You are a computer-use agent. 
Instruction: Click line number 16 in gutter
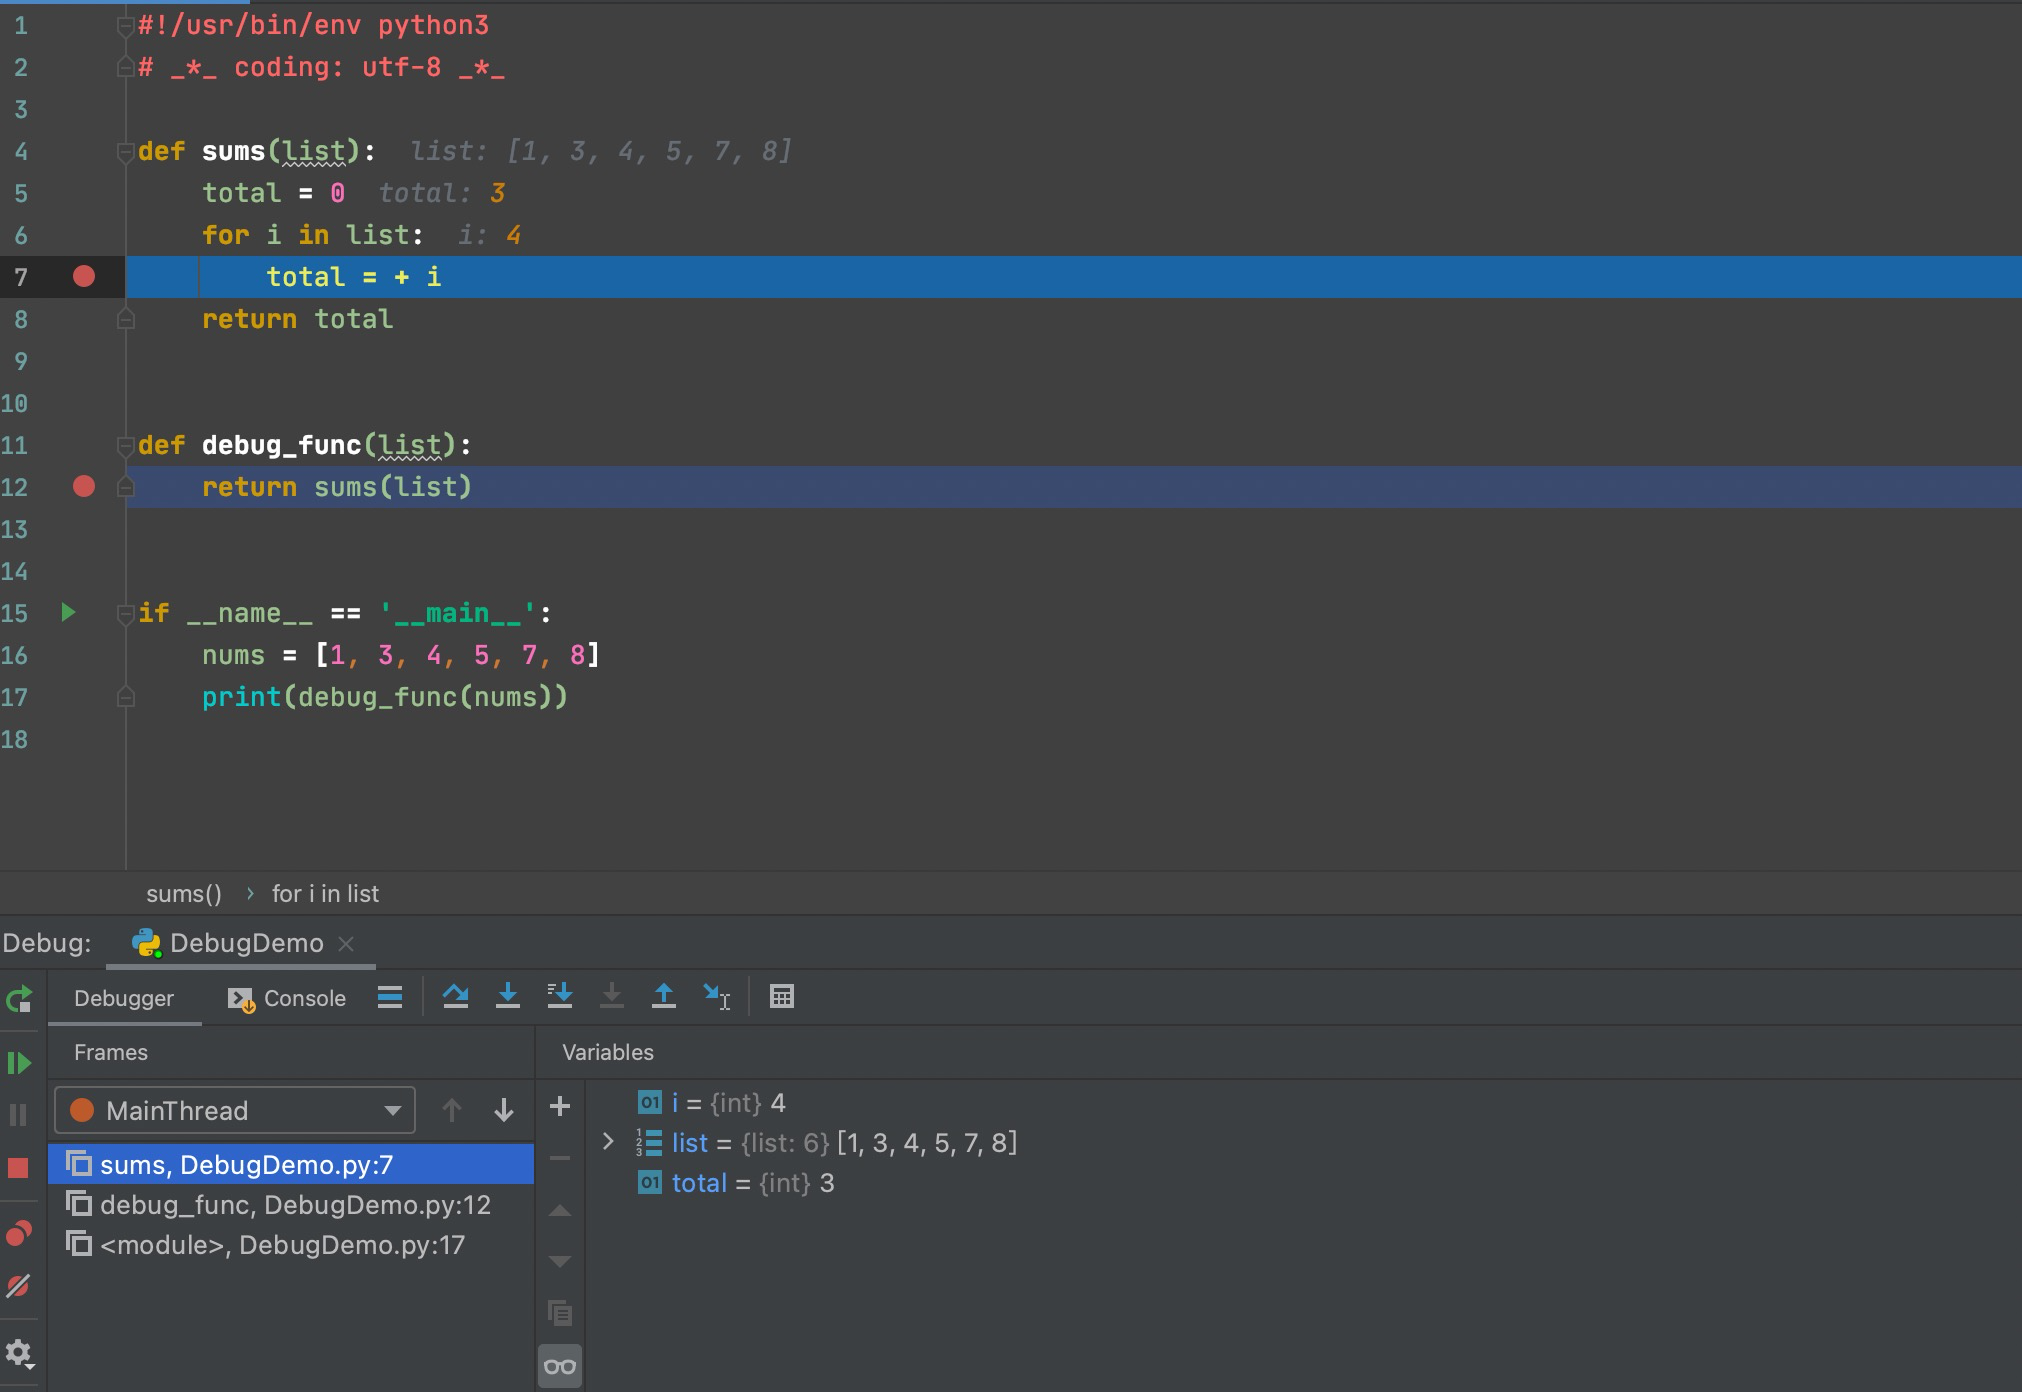pyautogui.click(x=15, y=655)
